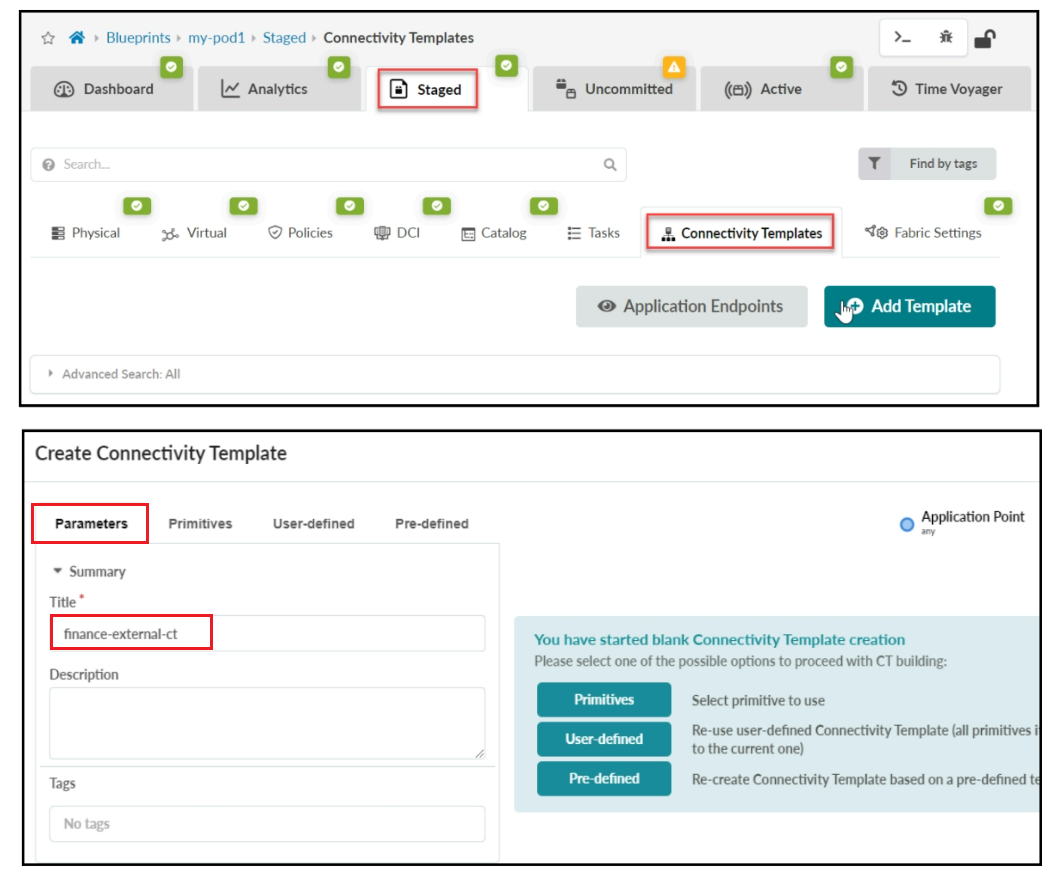Click the search magnifier icon
1053x876 pixels.
tap(610, 165)
